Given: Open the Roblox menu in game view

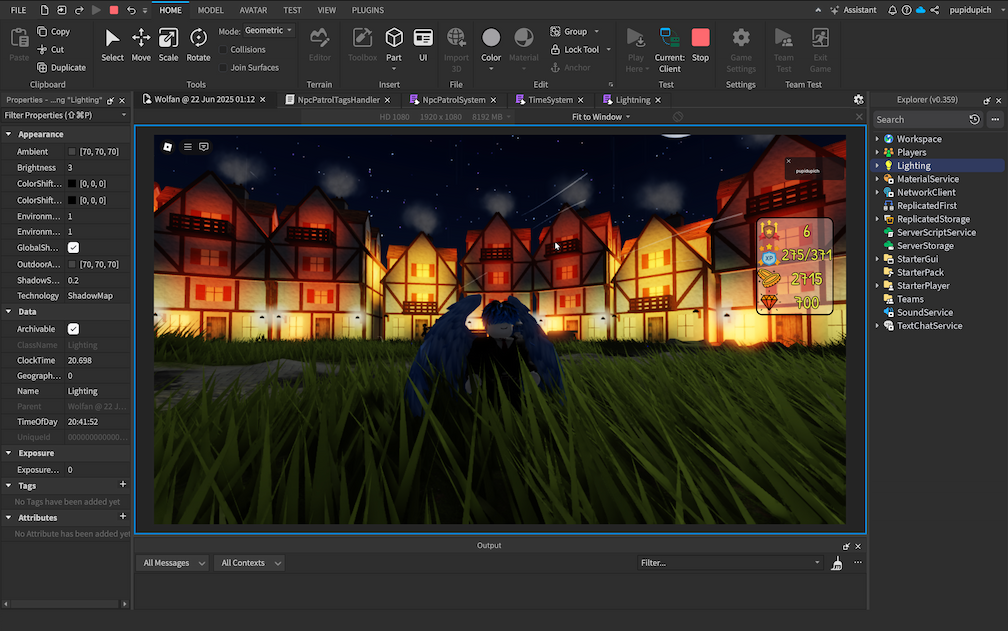Looking at the screenshot, I should [168, 147].
